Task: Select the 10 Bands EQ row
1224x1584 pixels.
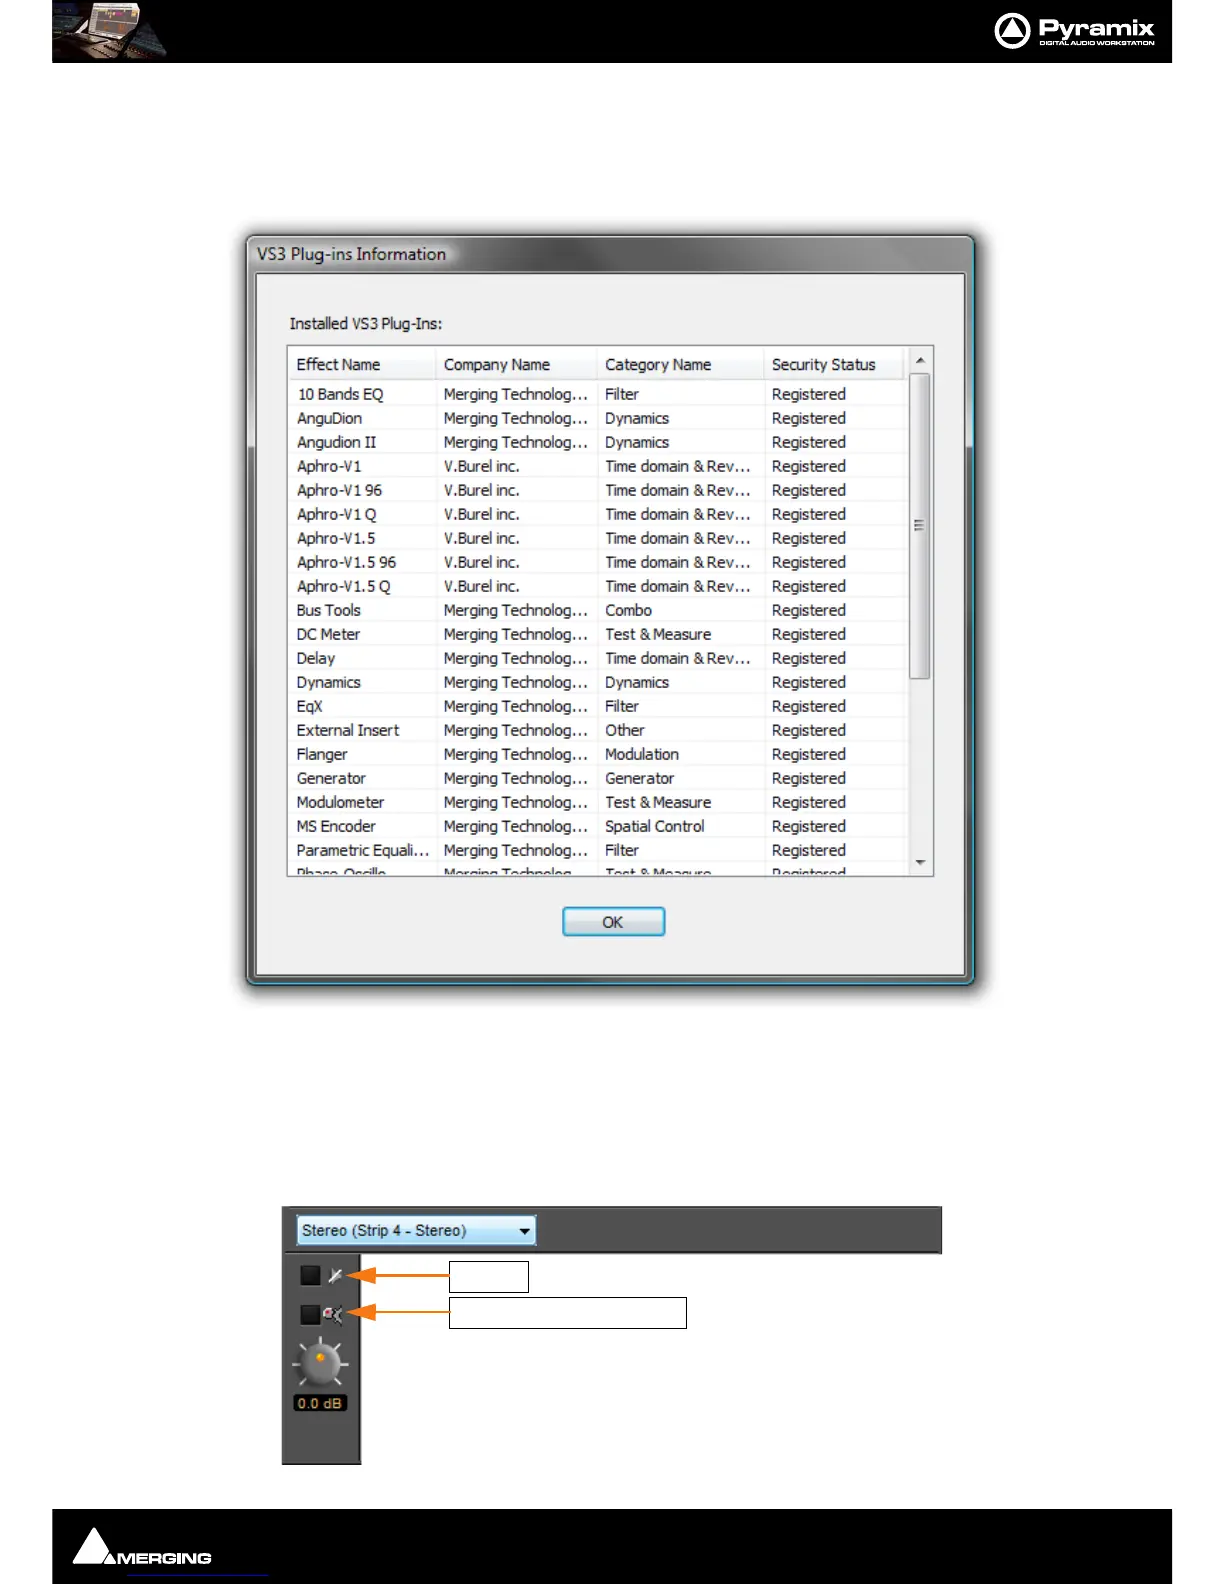Action: pos(598,394)
